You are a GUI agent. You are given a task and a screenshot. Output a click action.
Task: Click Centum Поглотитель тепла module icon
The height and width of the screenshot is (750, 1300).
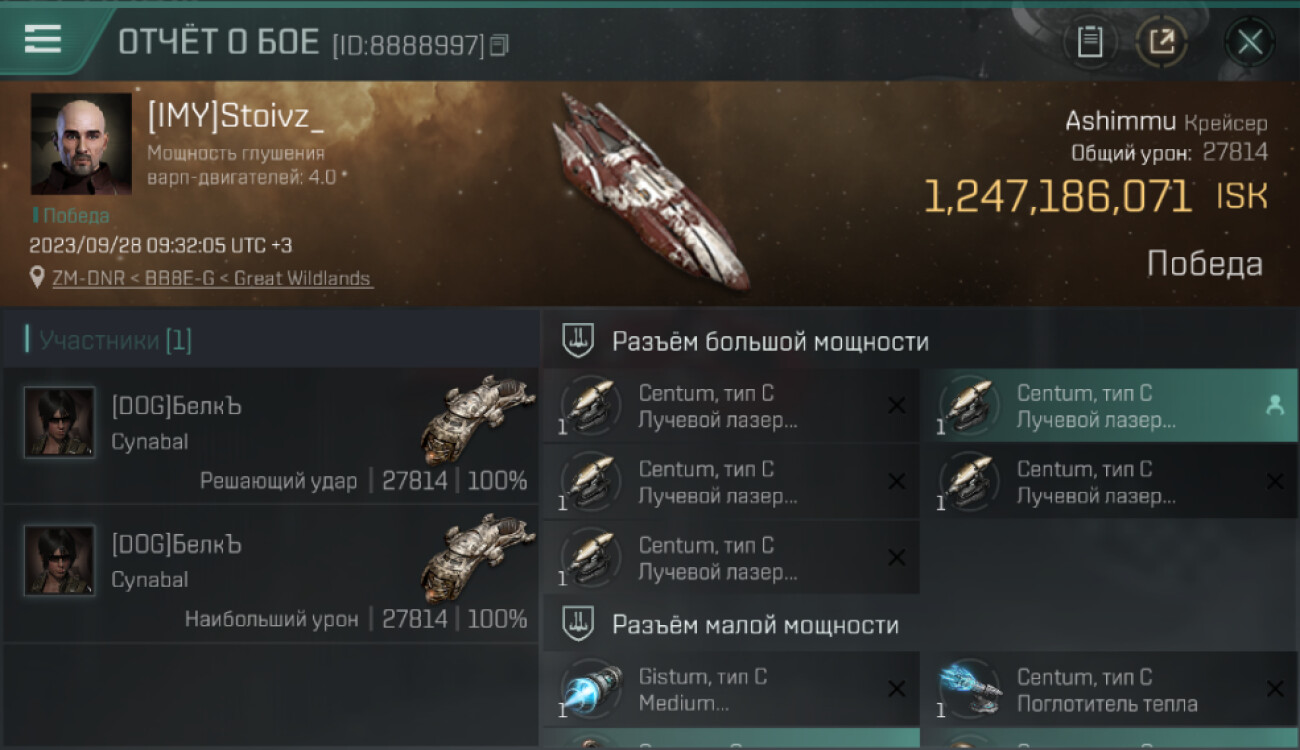(x=968, y=688)
